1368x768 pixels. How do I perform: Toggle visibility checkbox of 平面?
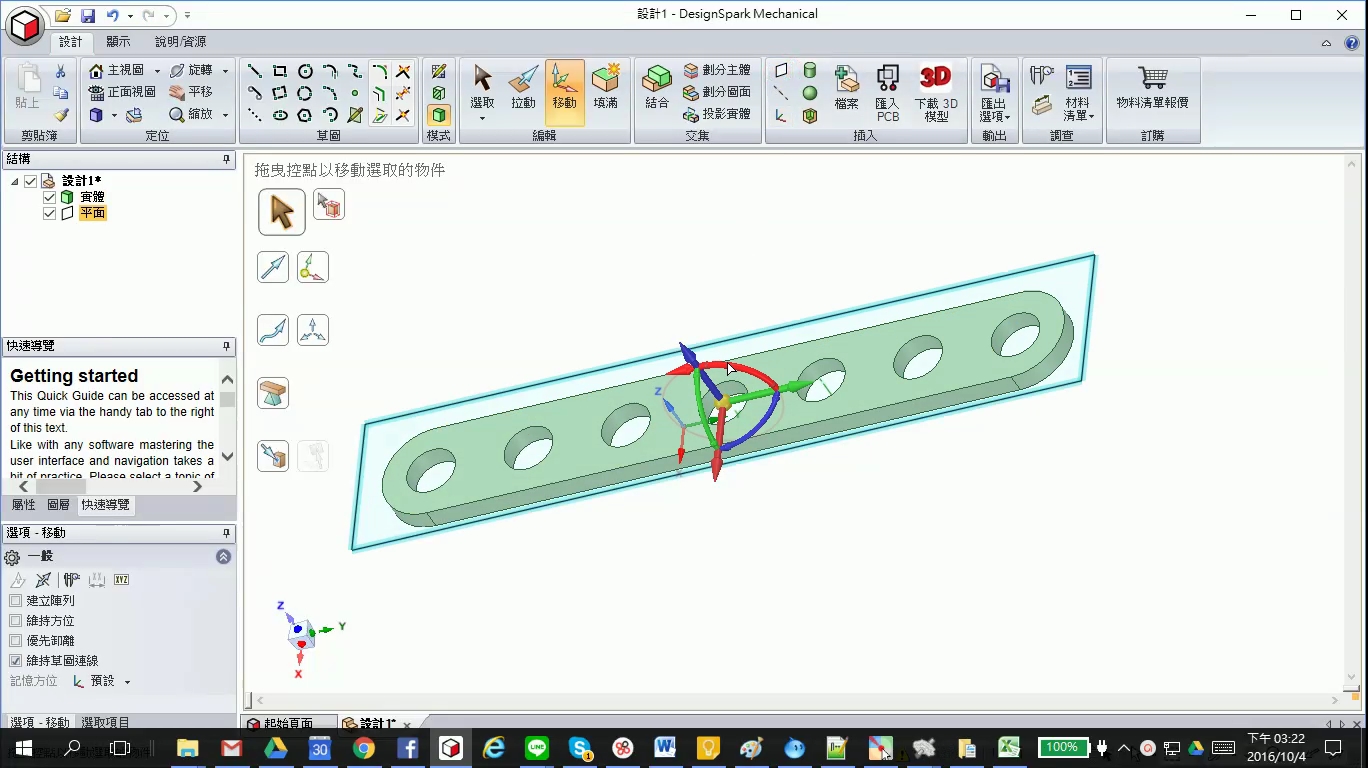(x=49, y=213)
